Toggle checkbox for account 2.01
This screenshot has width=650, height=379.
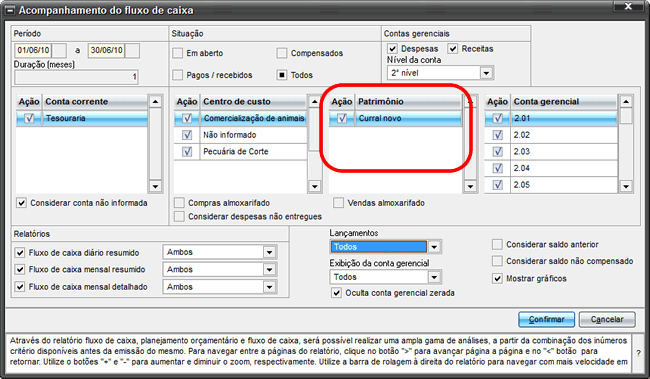click(497, 118)
